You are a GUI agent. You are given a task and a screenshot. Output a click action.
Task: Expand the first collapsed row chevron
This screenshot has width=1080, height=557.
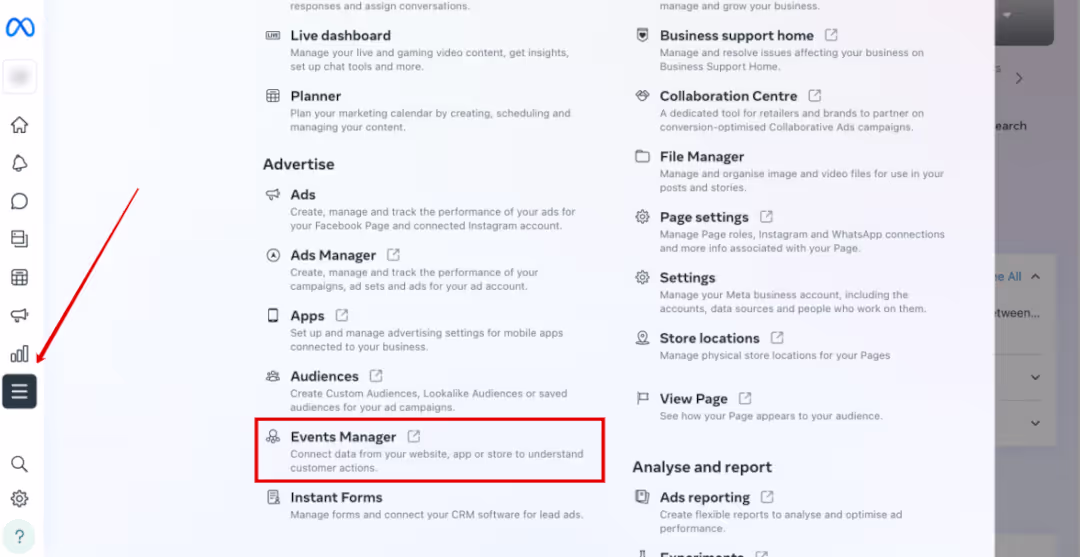[1035, 377]
